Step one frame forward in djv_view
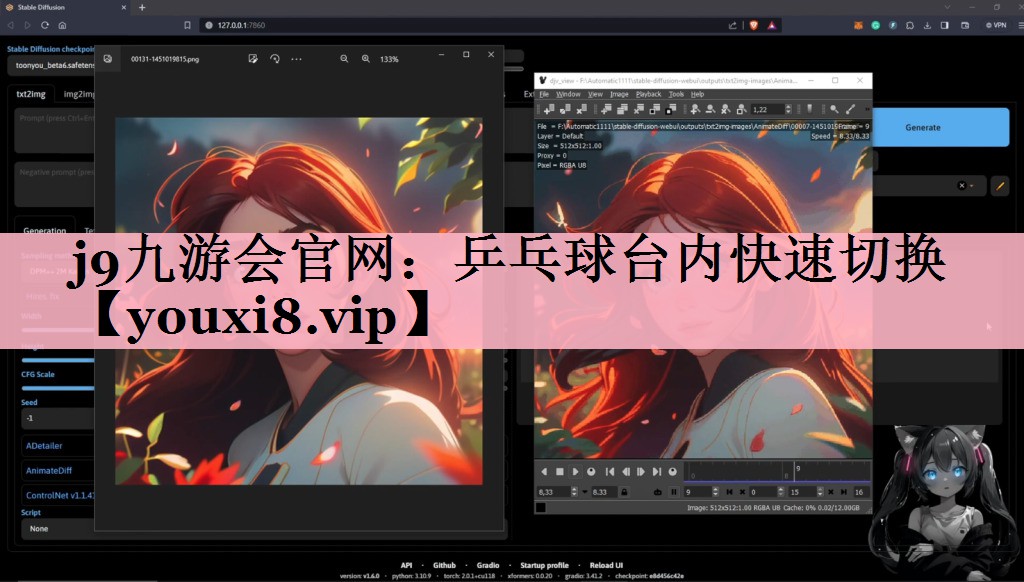 tap(641, 472)
